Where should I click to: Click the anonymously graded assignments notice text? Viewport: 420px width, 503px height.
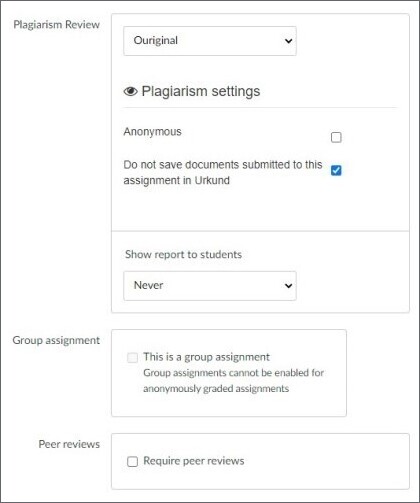point(233,381)
